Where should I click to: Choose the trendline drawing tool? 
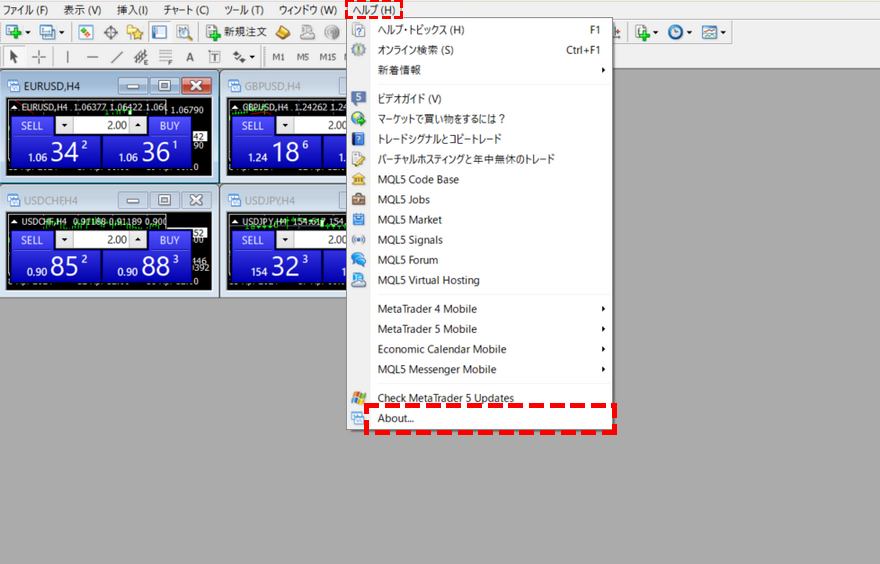click(117, 57)
